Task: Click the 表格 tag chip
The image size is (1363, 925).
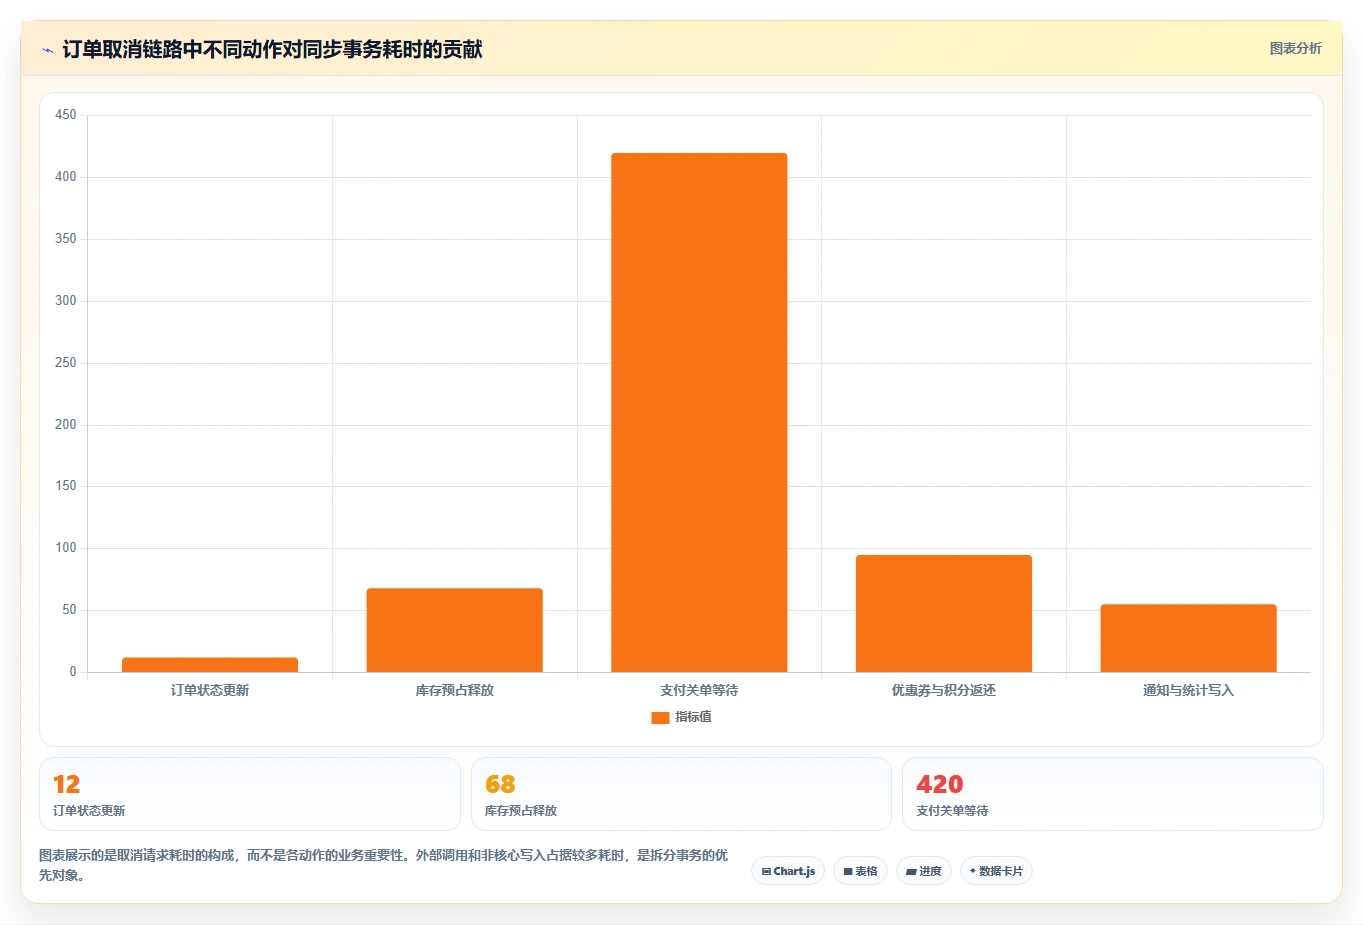Action: pos(860,871)
